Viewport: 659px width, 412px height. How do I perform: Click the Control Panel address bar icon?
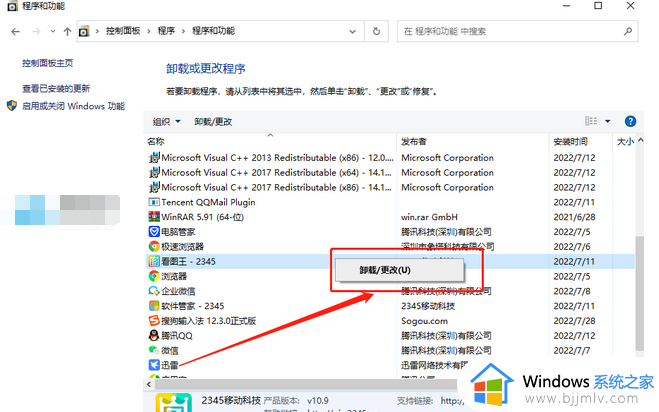pyautogui.click(x=84, y=32)
